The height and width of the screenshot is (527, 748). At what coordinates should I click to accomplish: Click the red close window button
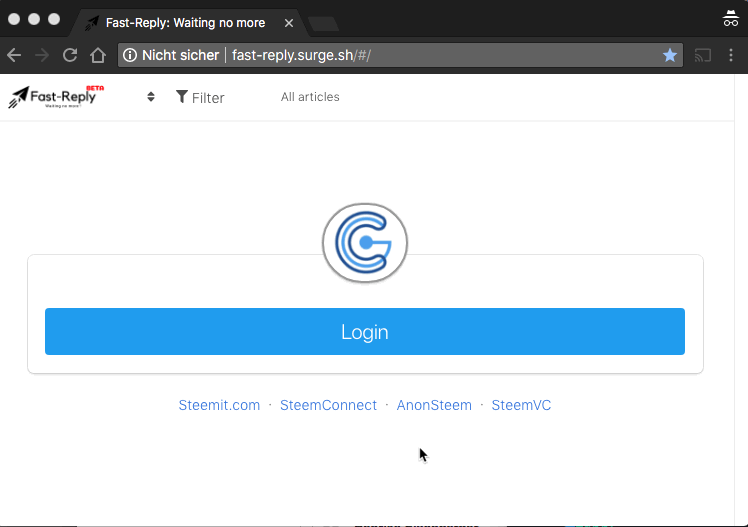pyautogui.click(x=14, y=19)
